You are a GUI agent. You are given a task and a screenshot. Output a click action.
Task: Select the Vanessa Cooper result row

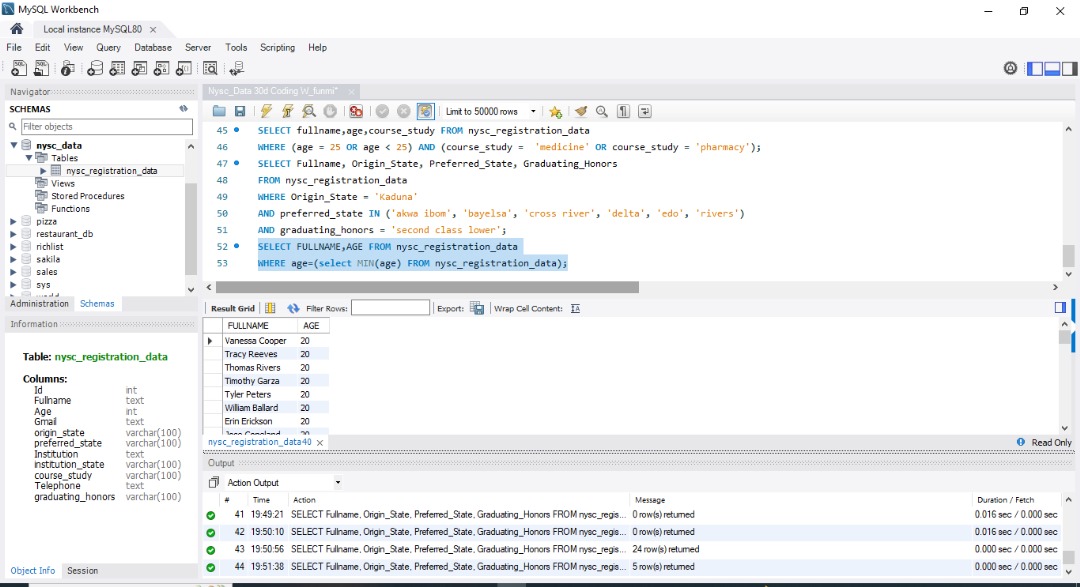point(266,340)
